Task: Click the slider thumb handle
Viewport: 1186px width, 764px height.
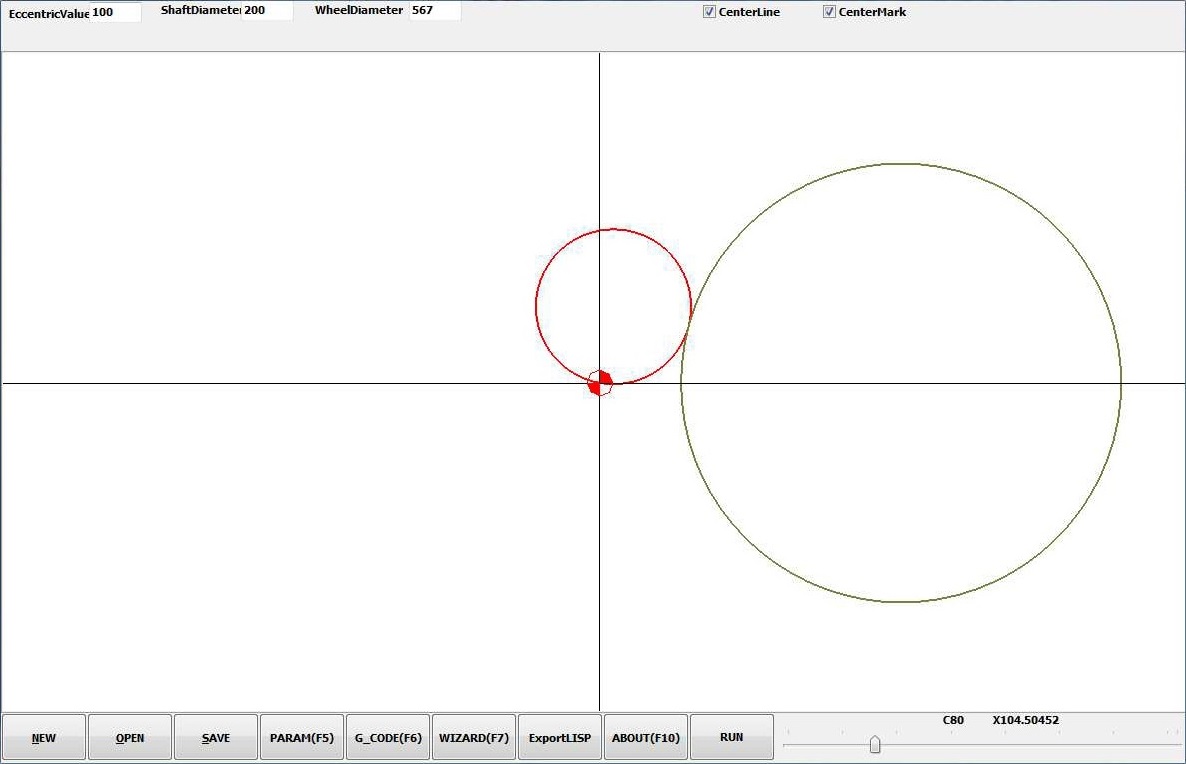Action: tap(875, 745)
